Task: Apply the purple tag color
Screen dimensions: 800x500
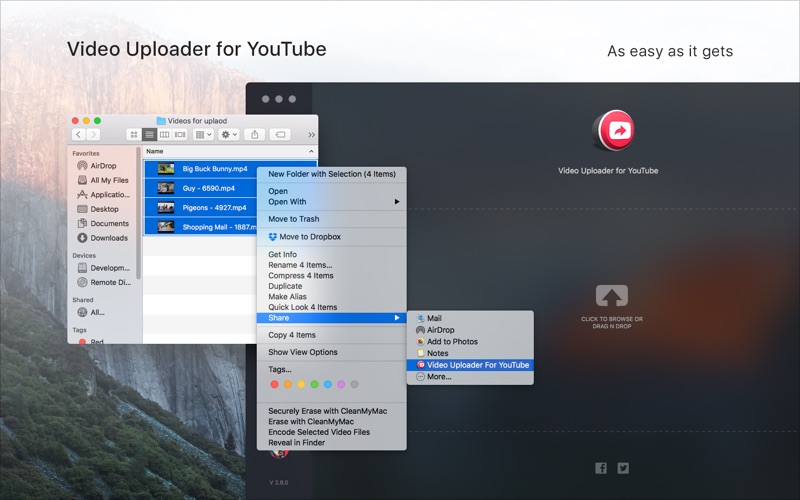Action: [x=341, y=384]
